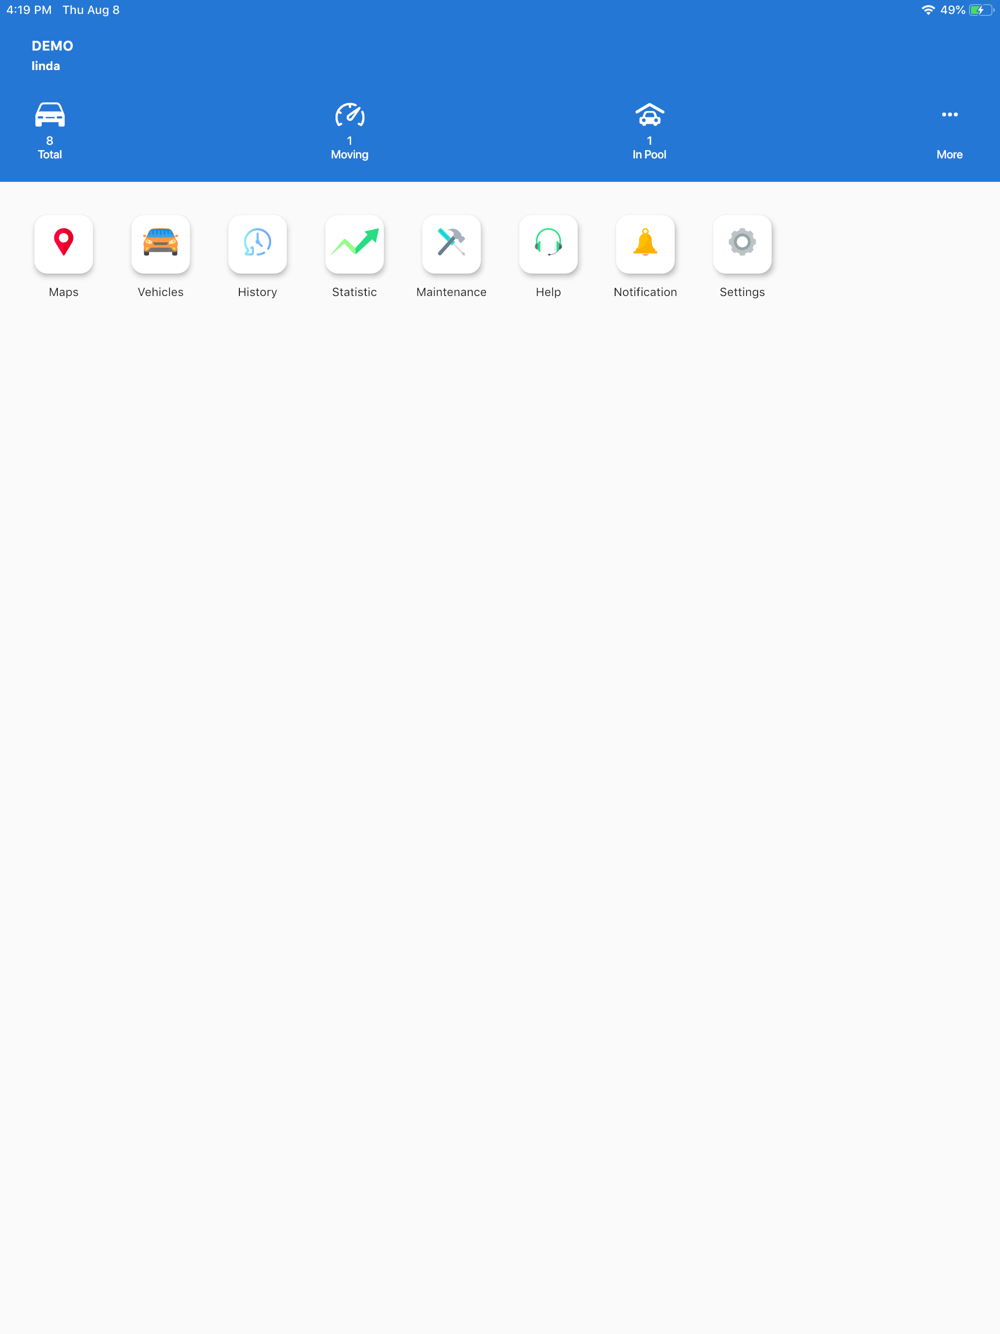Open the Maintenance tools icon

pos(451,243)
